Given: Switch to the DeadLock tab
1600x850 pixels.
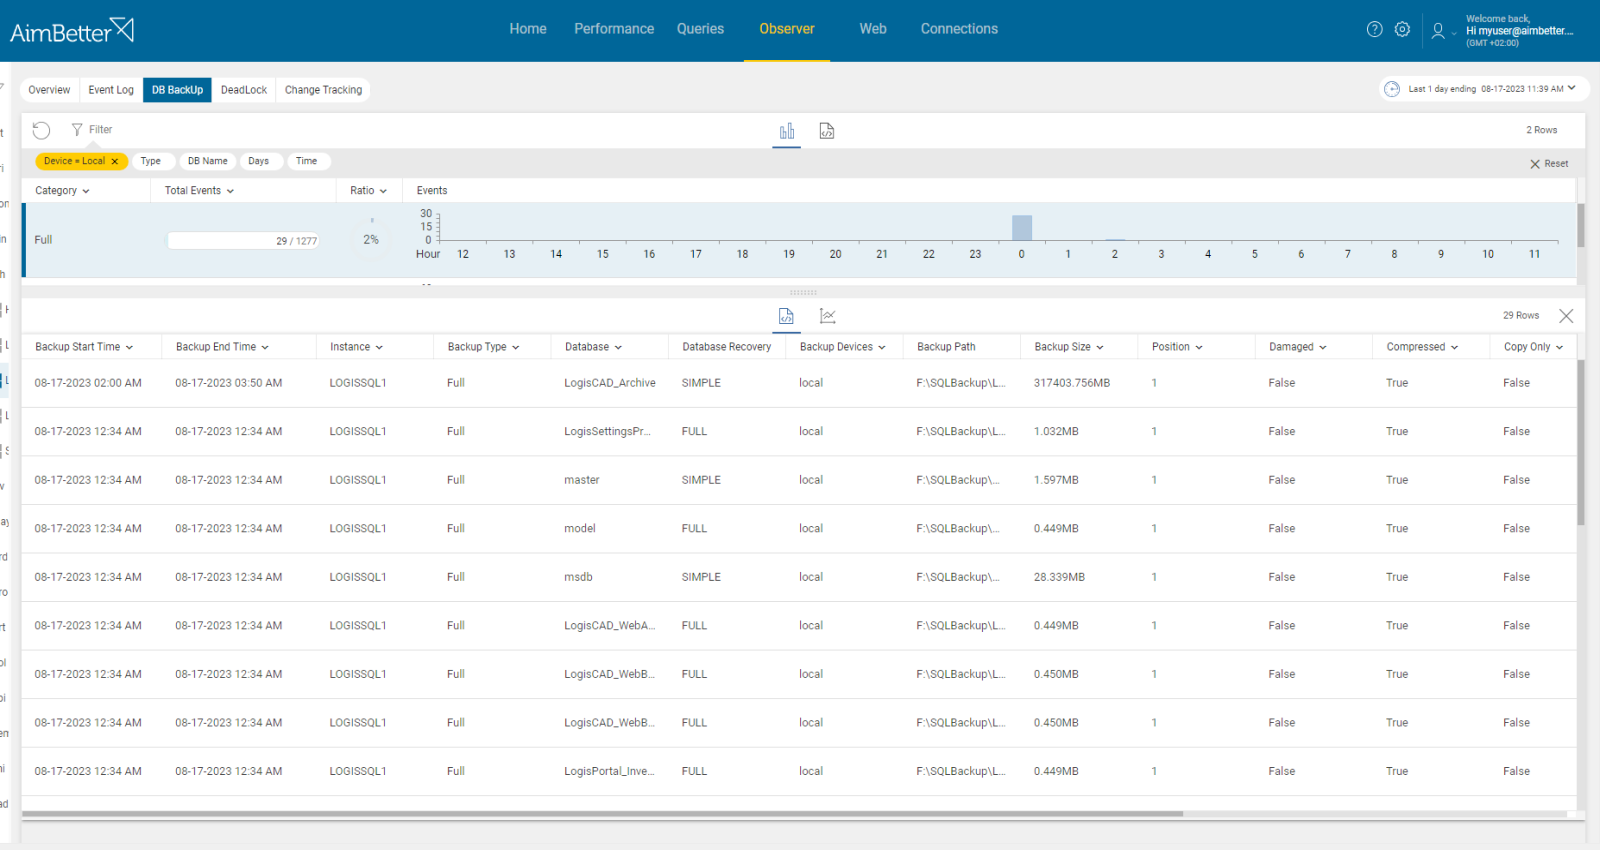Looking at the screenshot, I should (244, 90).
